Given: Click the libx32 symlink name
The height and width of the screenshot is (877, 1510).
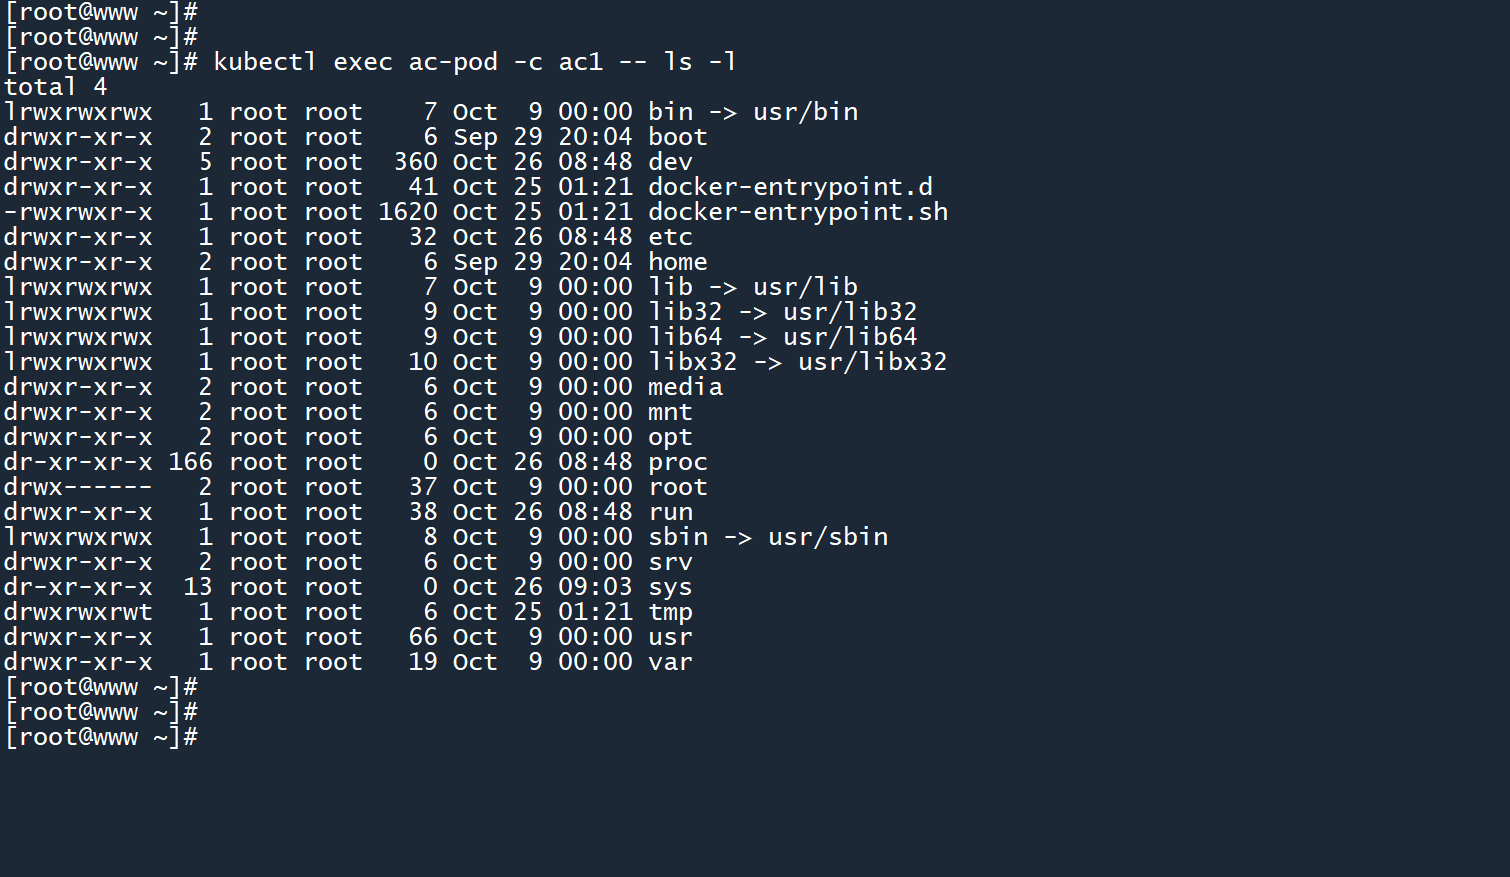Looking at the screenshot, I should click(692, 362).
